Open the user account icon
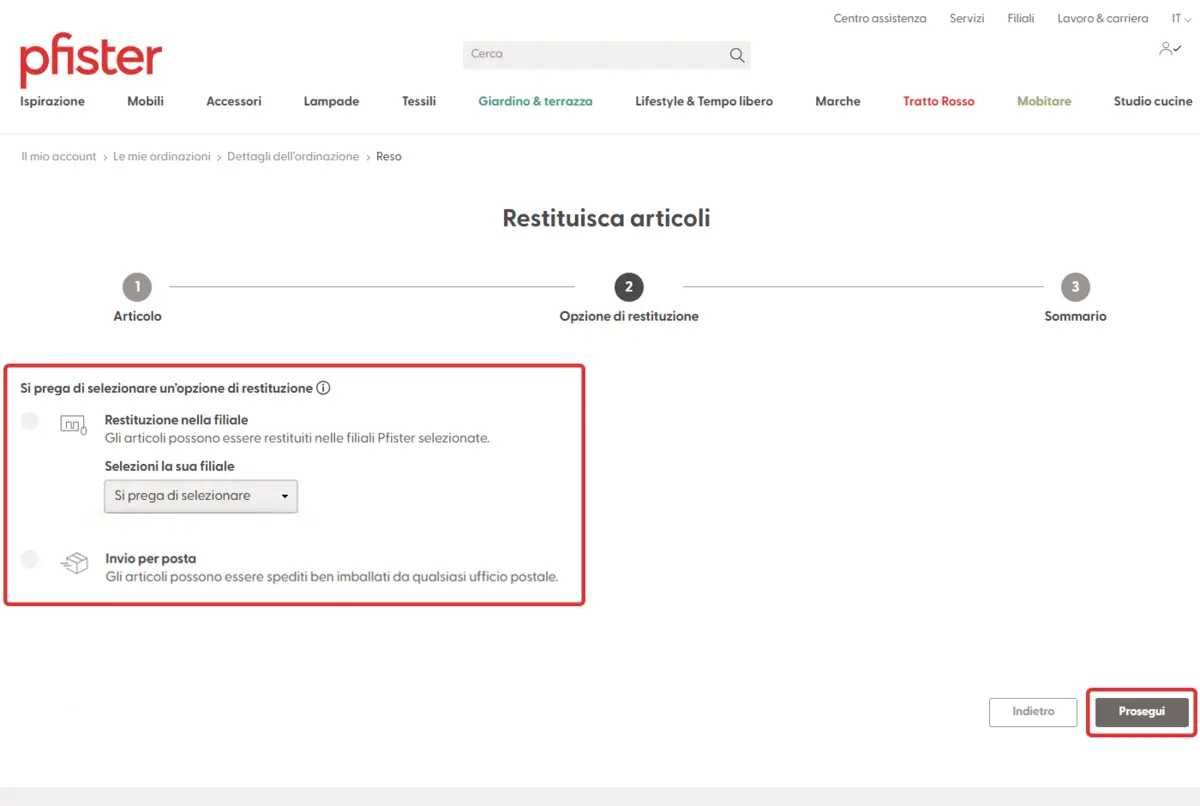 1169,48
